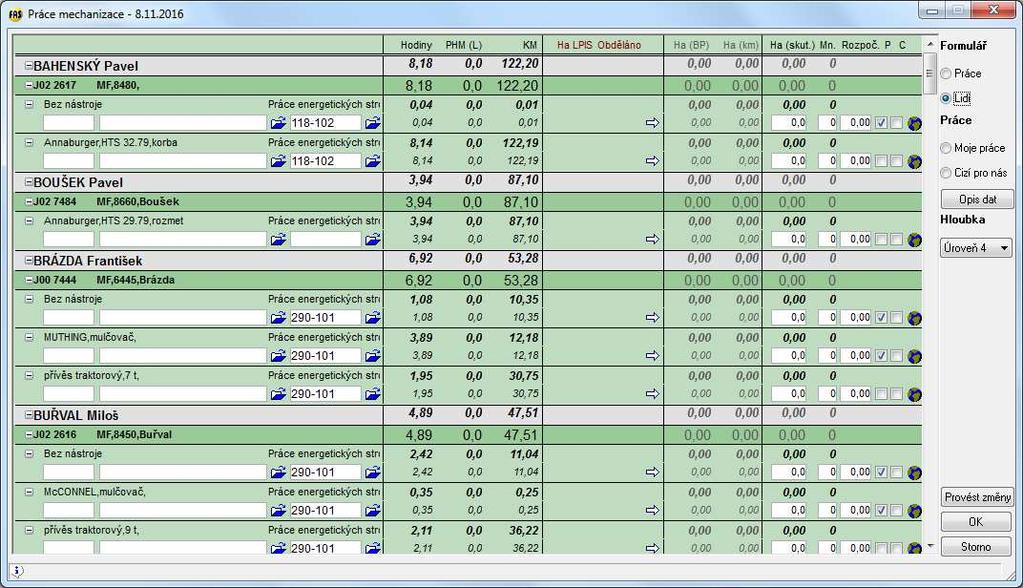
Task: Collapse the J00 7444 MF,6445,Brázda node
Action: tap(29, 280)
